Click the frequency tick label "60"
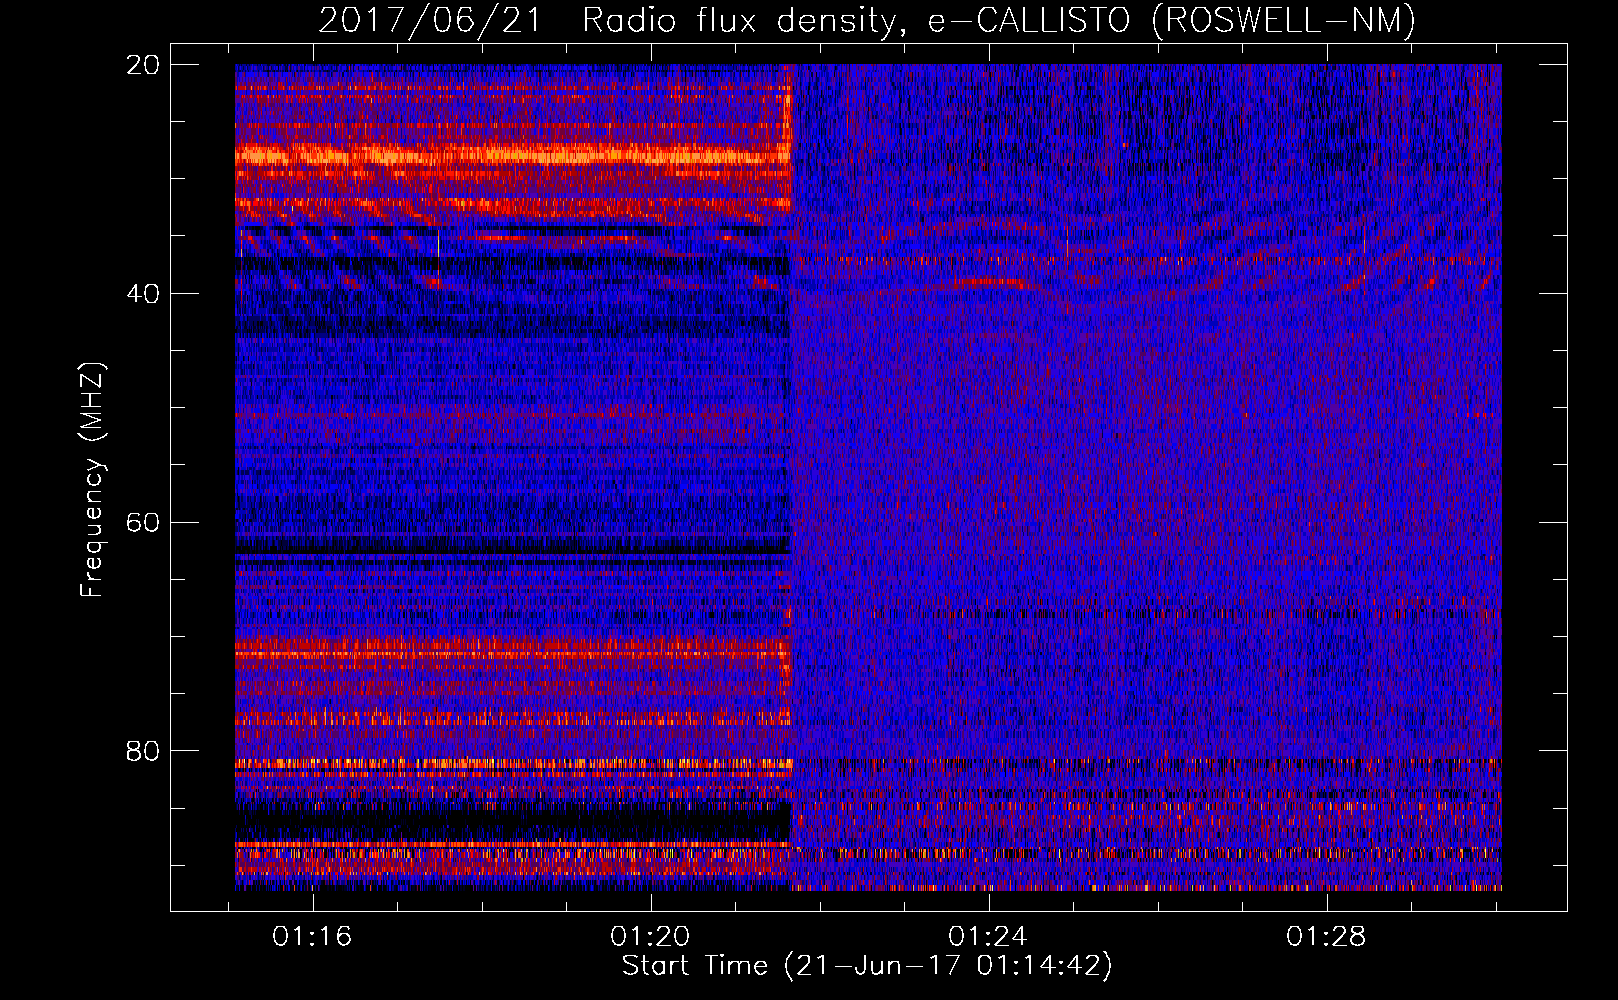Image resolution: width=1618 pixels, height=1000 pixels. pyautogui.click(x=143, y=523)
